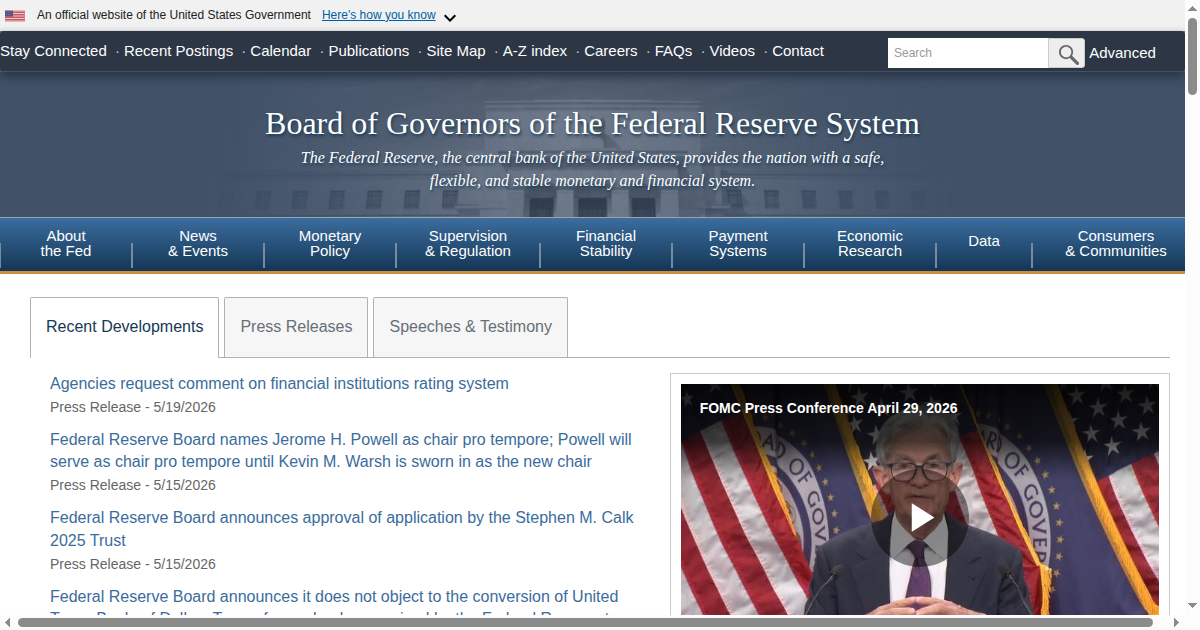Viewport: 1200px width, 630px height.
Task: Open 'Here's how you know' link
Action: [x=379, y=15]
